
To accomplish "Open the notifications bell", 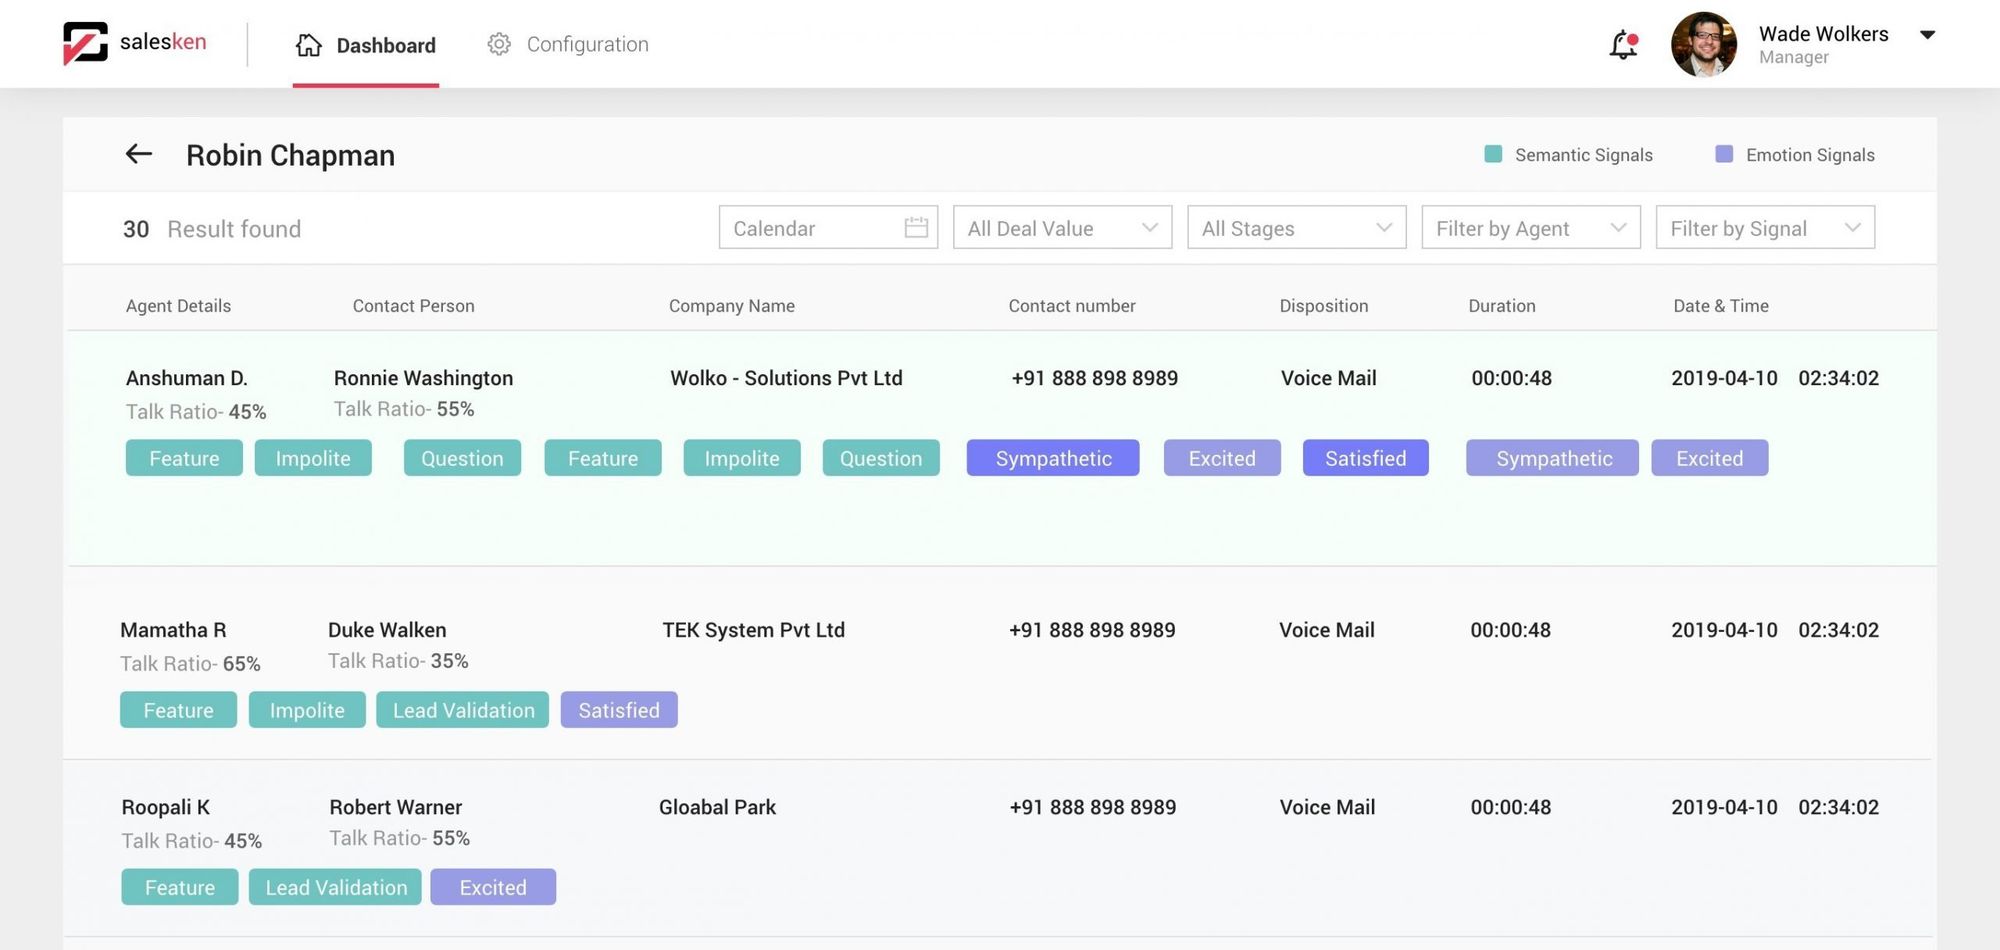I will [1623, 45].
